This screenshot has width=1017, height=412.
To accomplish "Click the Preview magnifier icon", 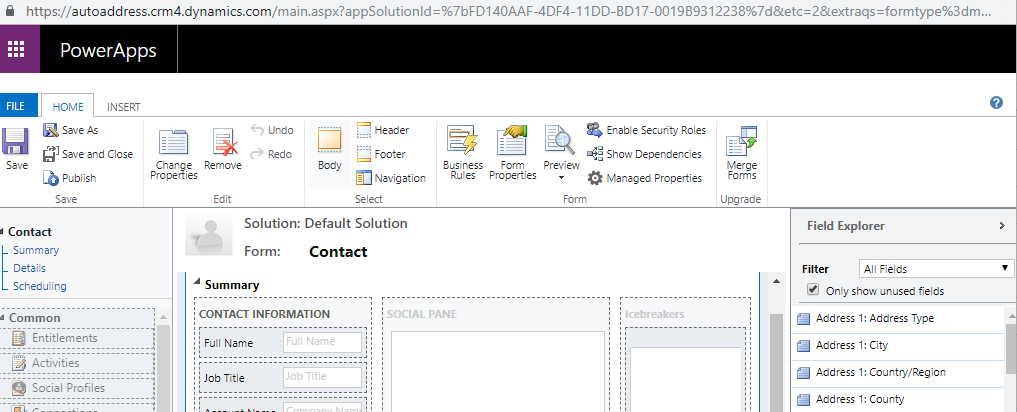I will [559, 140].
